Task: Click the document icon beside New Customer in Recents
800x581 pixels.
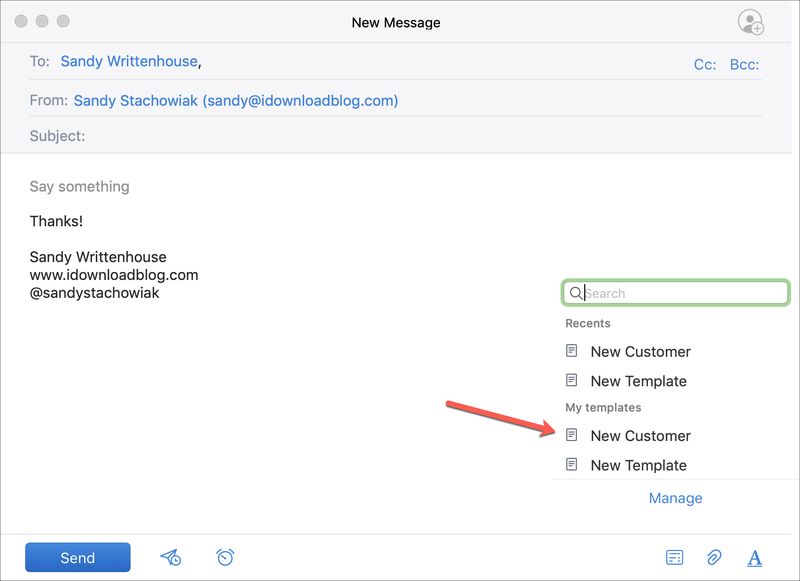Action: point(571,351)
